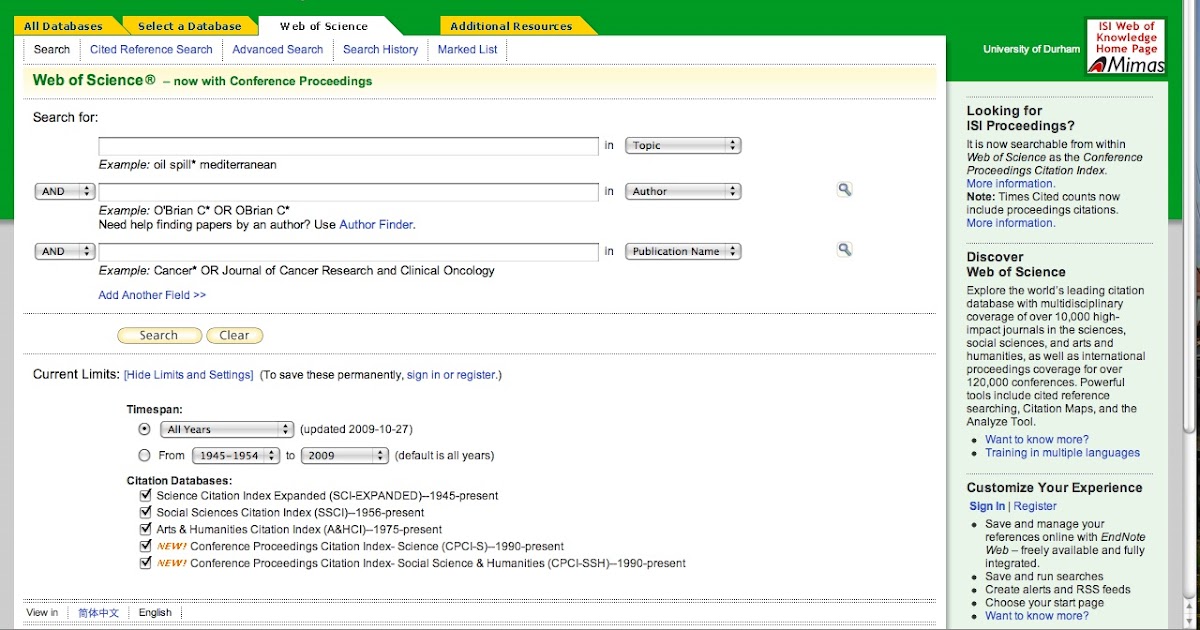Open the AND operator dropdown beside Publication row
This screenshot has height=630, width=1200.
tap(65, 252)
